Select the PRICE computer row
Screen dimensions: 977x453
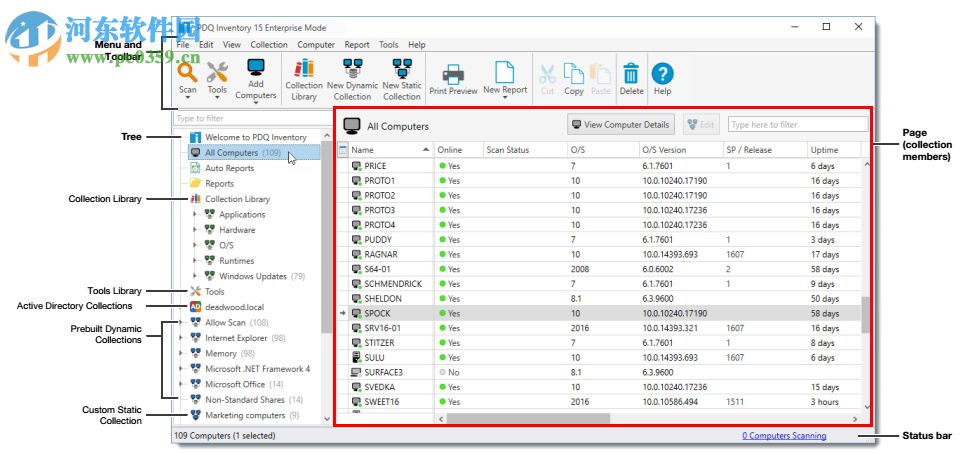(598, 166)
